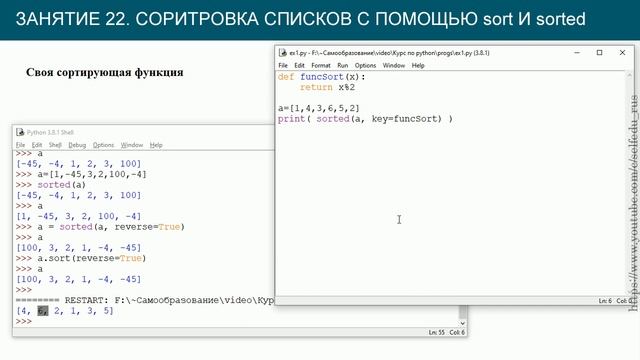Click the Python 3.8.1 Shell title text
Image resolution: width=640 pixels, height=360 pixels.
coord(50,132)
